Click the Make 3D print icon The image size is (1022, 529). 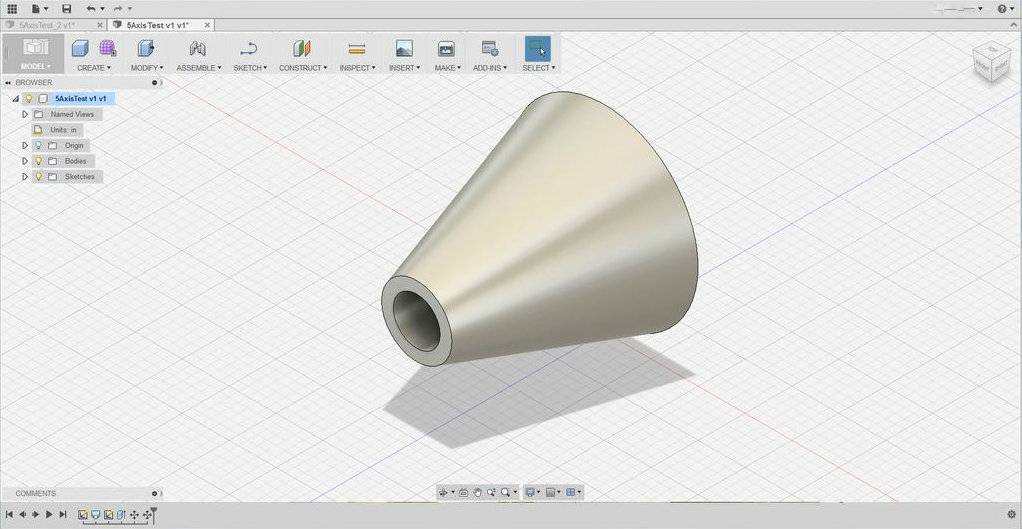pyautogui.click(x=446, y=49)
